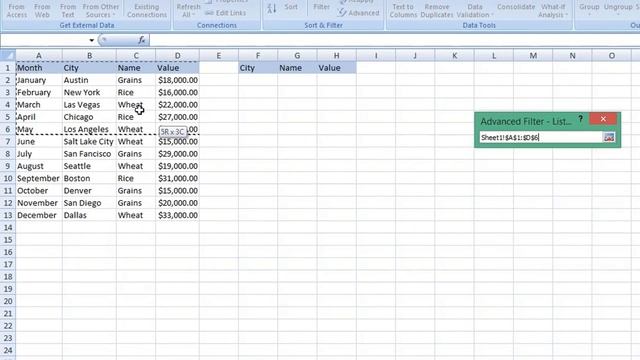Image resolution: width=640 pixels, height=360 pixels.
Task: Click the Month header cell A1
Action: pos(39,68)
